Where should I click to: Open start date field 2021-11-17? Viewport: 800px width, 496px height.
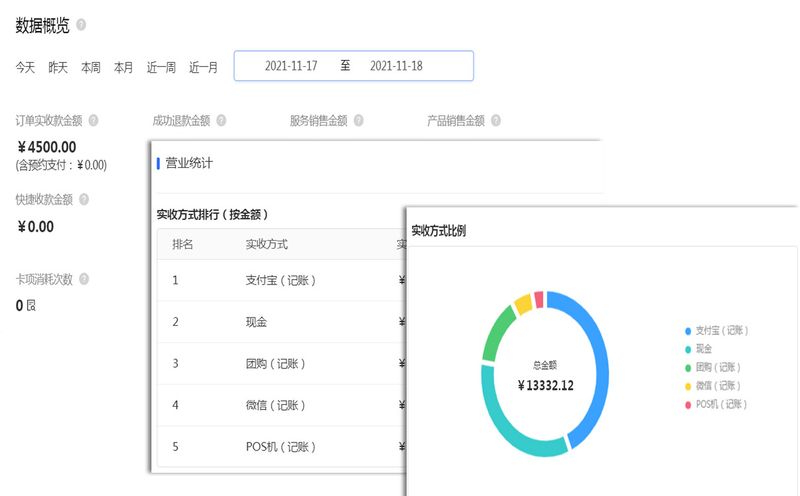click(291, 66)
